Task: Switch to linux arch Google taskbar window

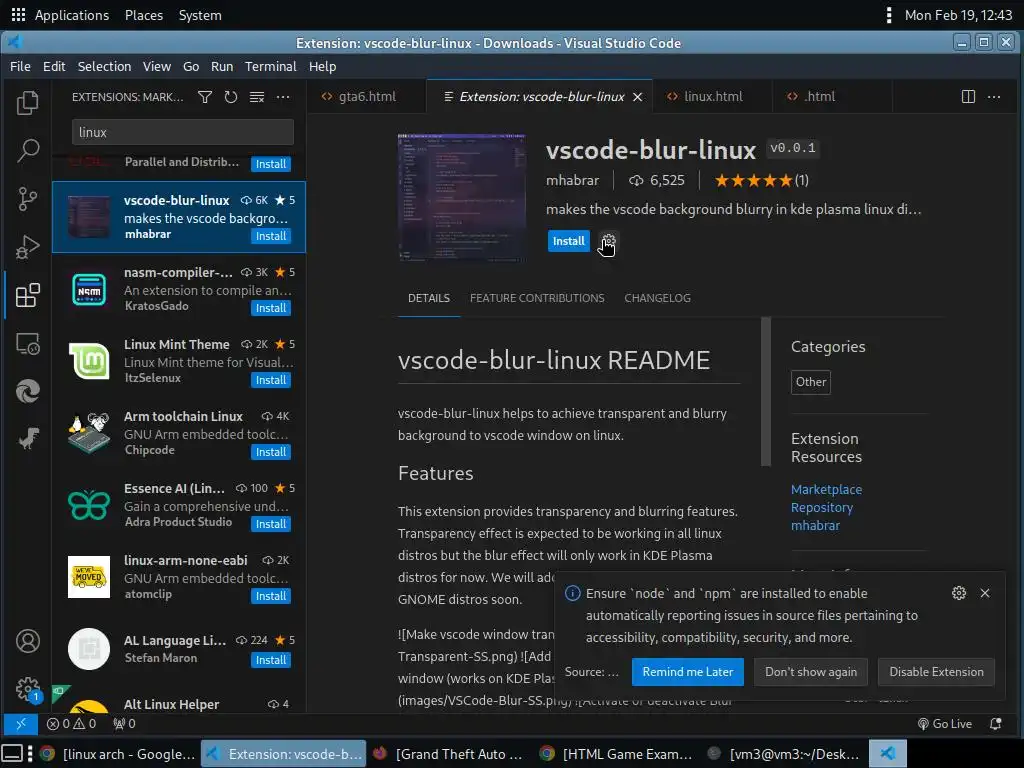Action: tap(118, 754)
